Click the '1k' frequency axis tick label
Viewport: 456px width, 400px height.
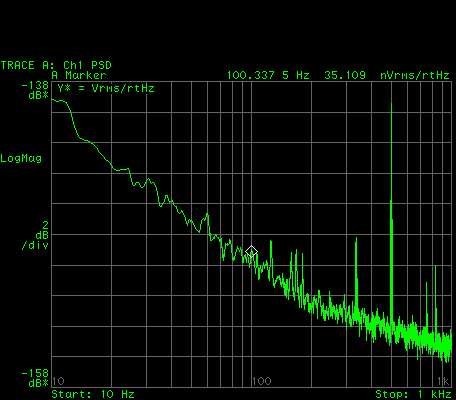point(443,381)
